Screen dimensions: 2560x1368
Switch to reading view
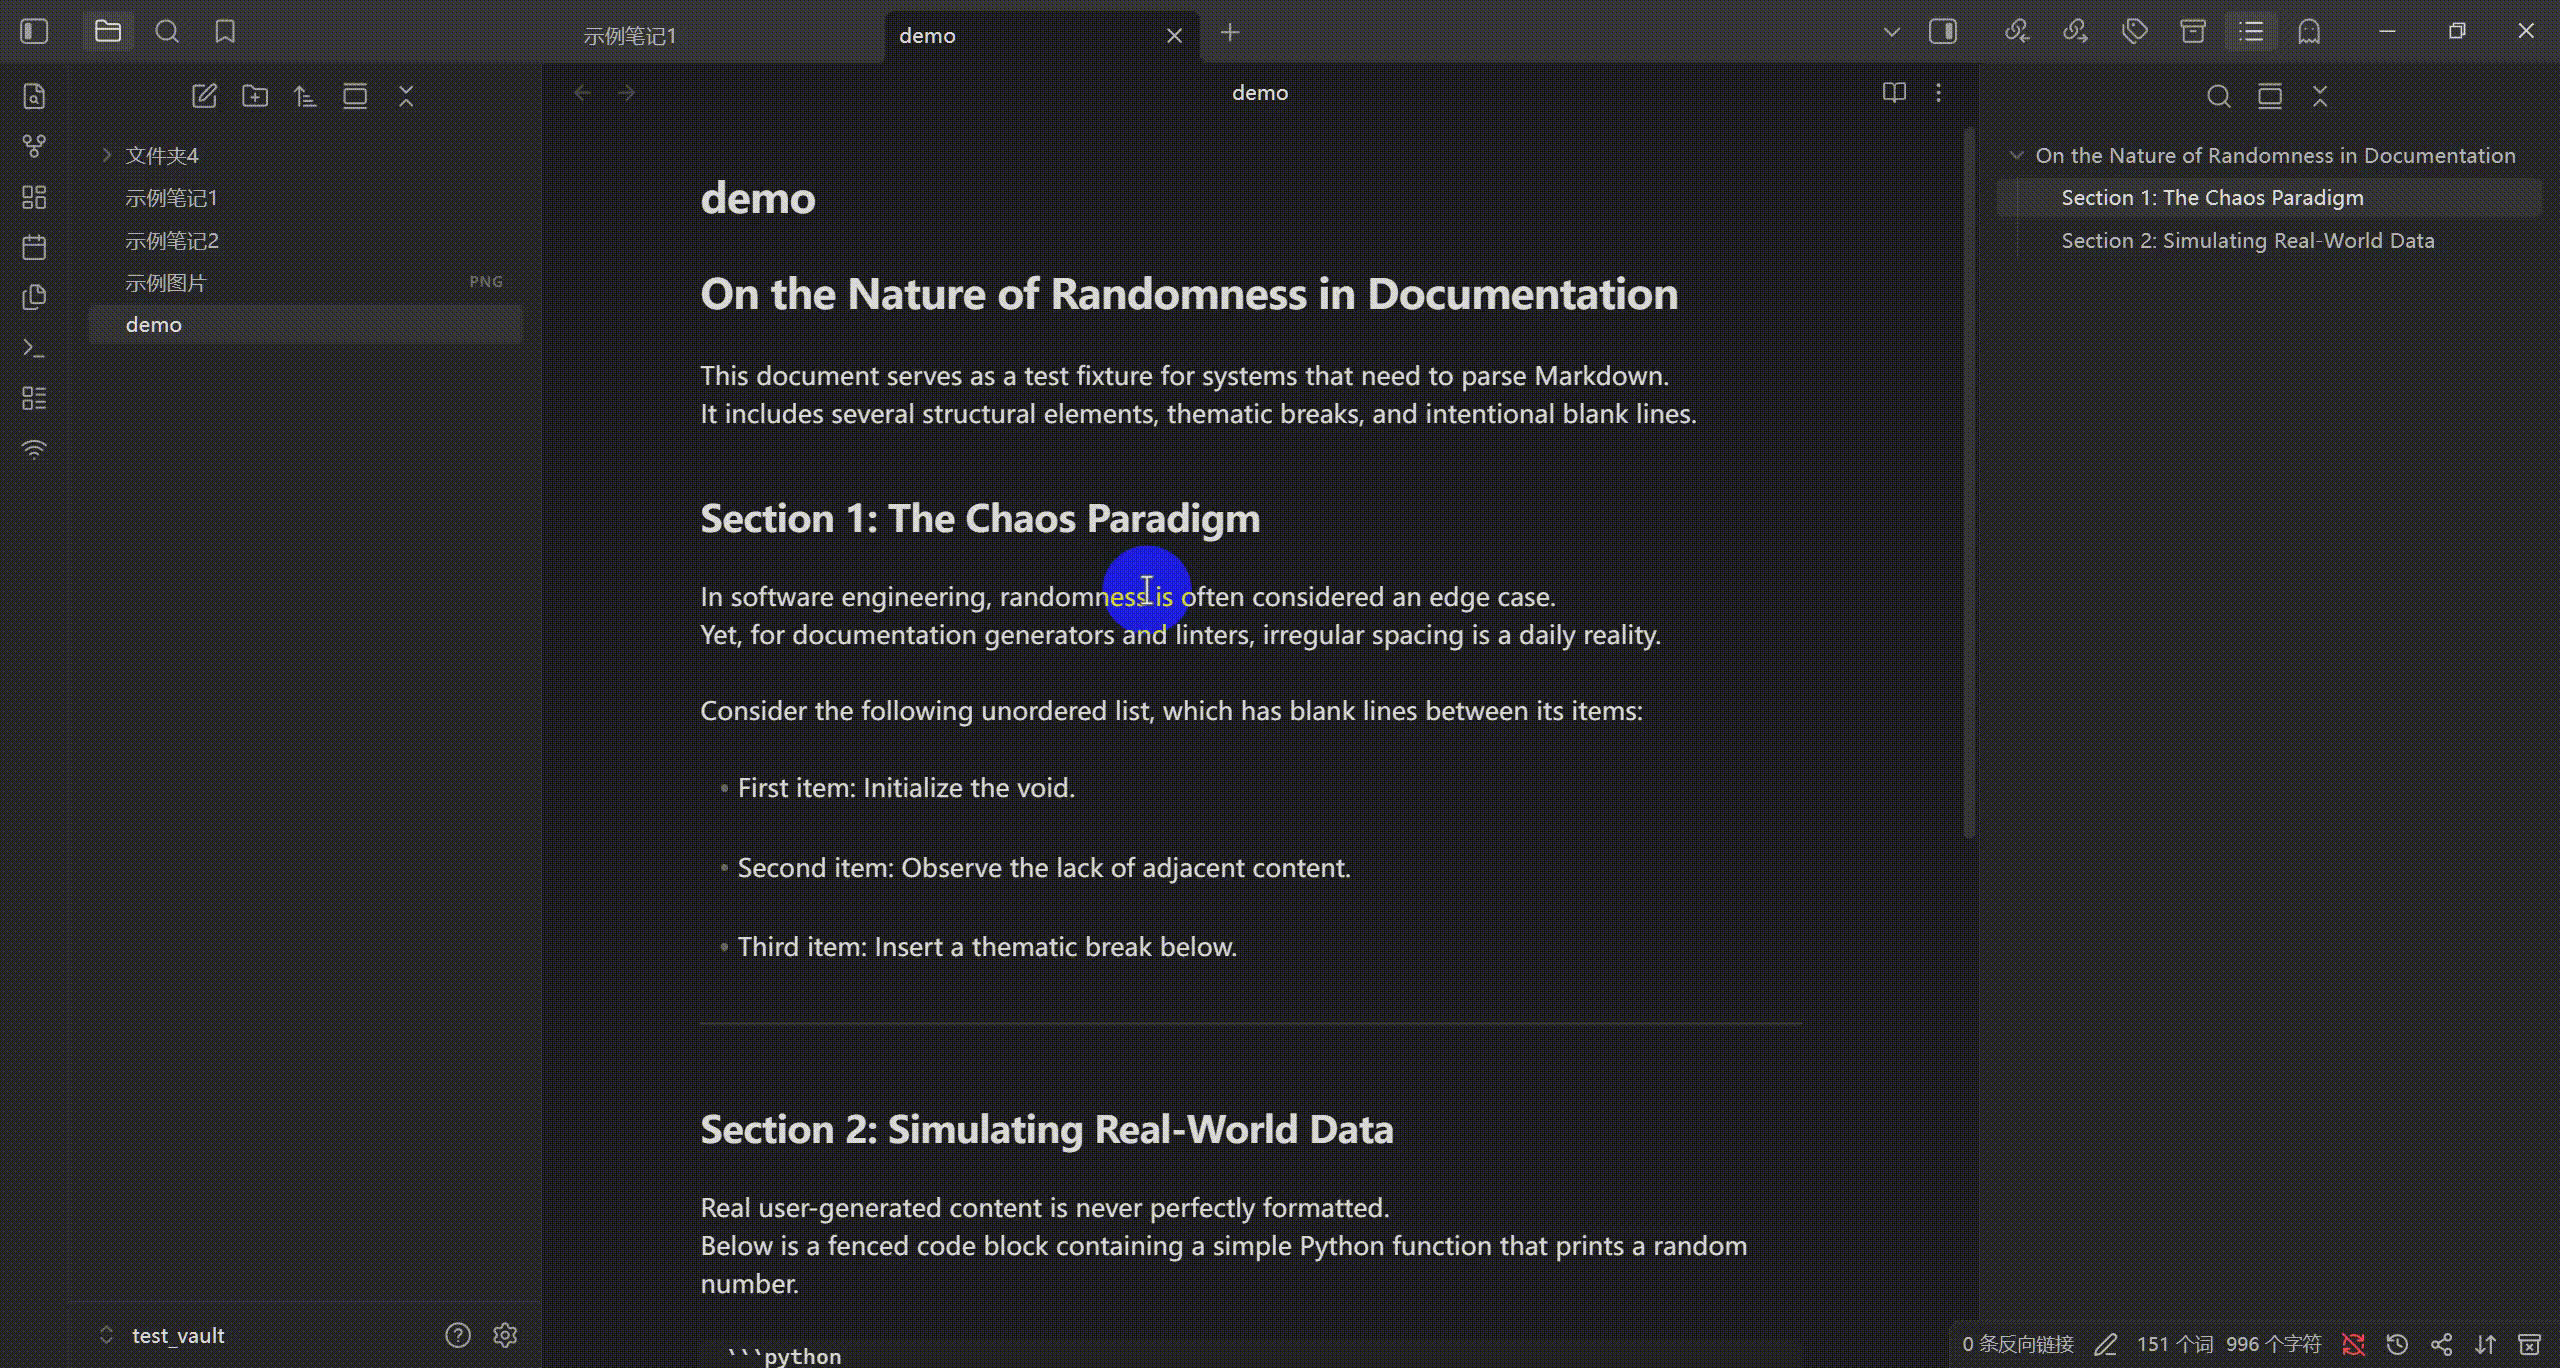(1894, 93)
